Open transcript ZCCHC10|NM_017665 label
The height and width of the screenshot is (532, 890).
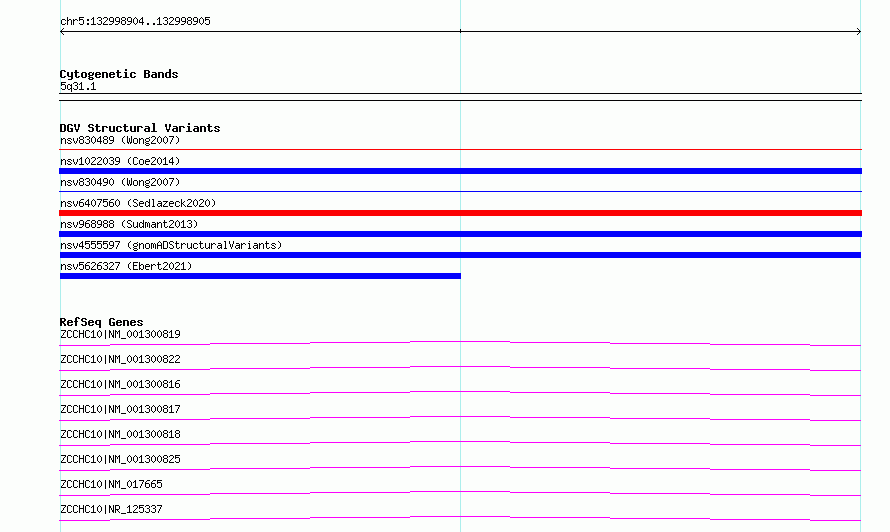pyautogui.click(x=111, y=484)
